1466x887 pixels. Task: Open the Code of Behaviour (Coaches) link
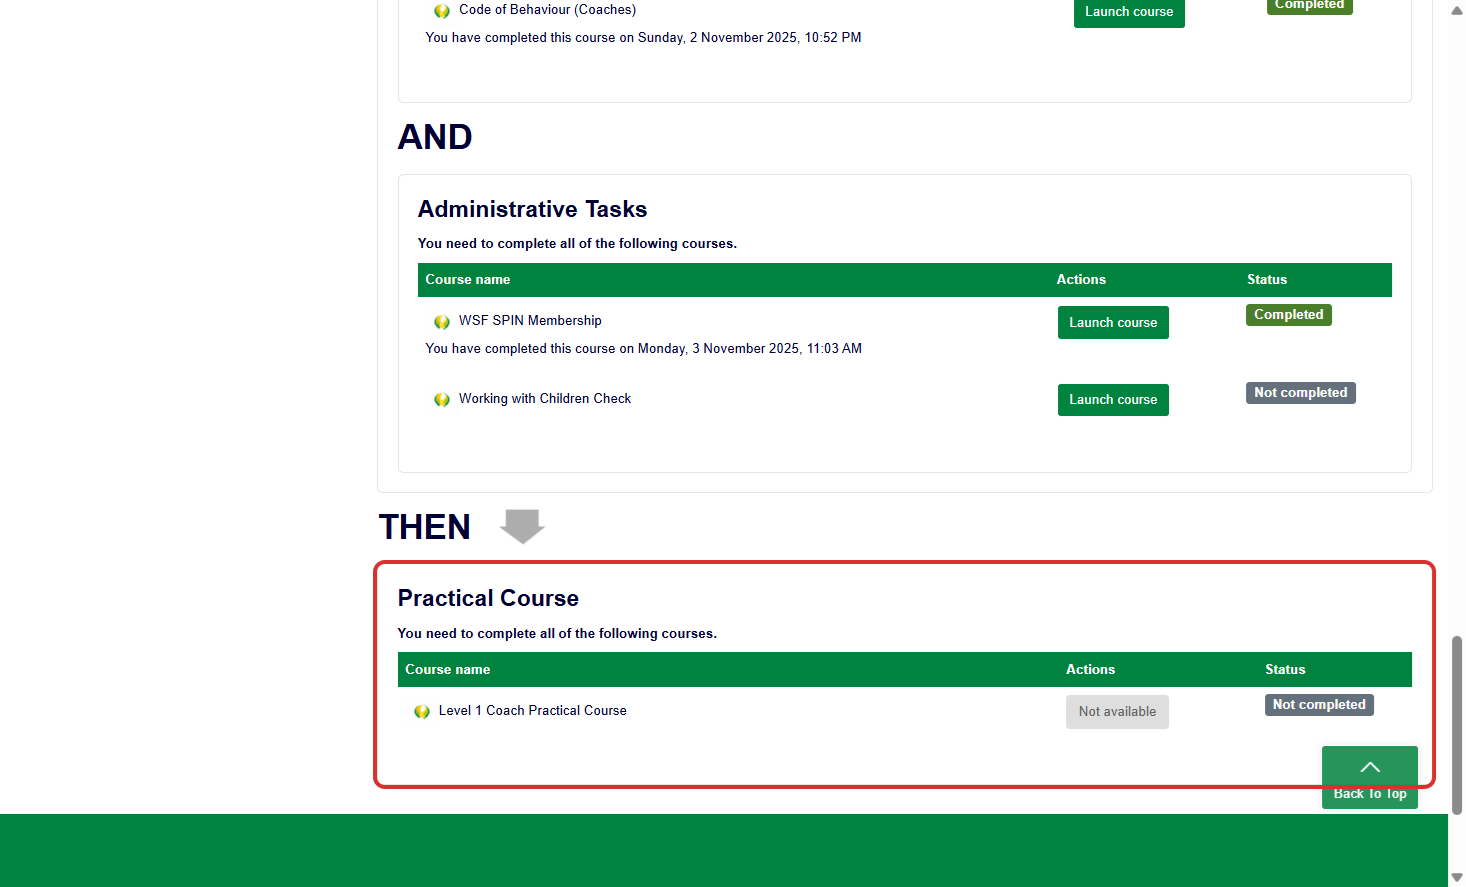click(547, 10)
